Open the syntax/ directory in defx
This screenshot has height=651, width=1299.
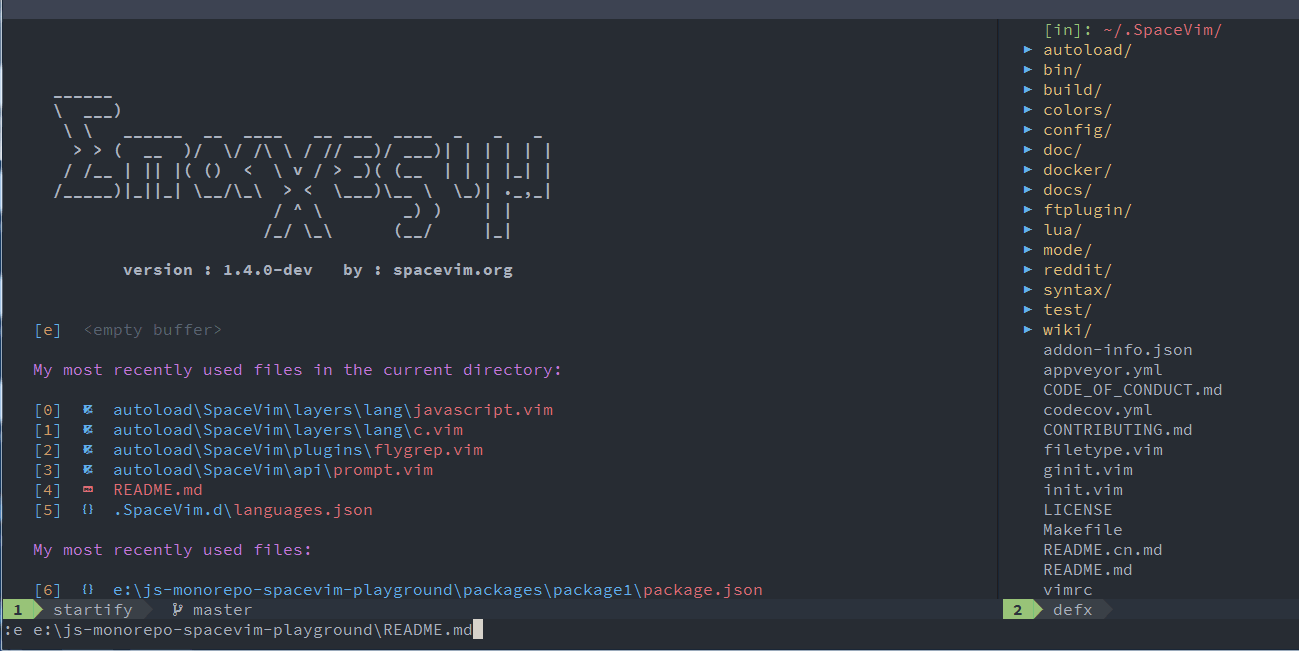(x=1077, y=290)
